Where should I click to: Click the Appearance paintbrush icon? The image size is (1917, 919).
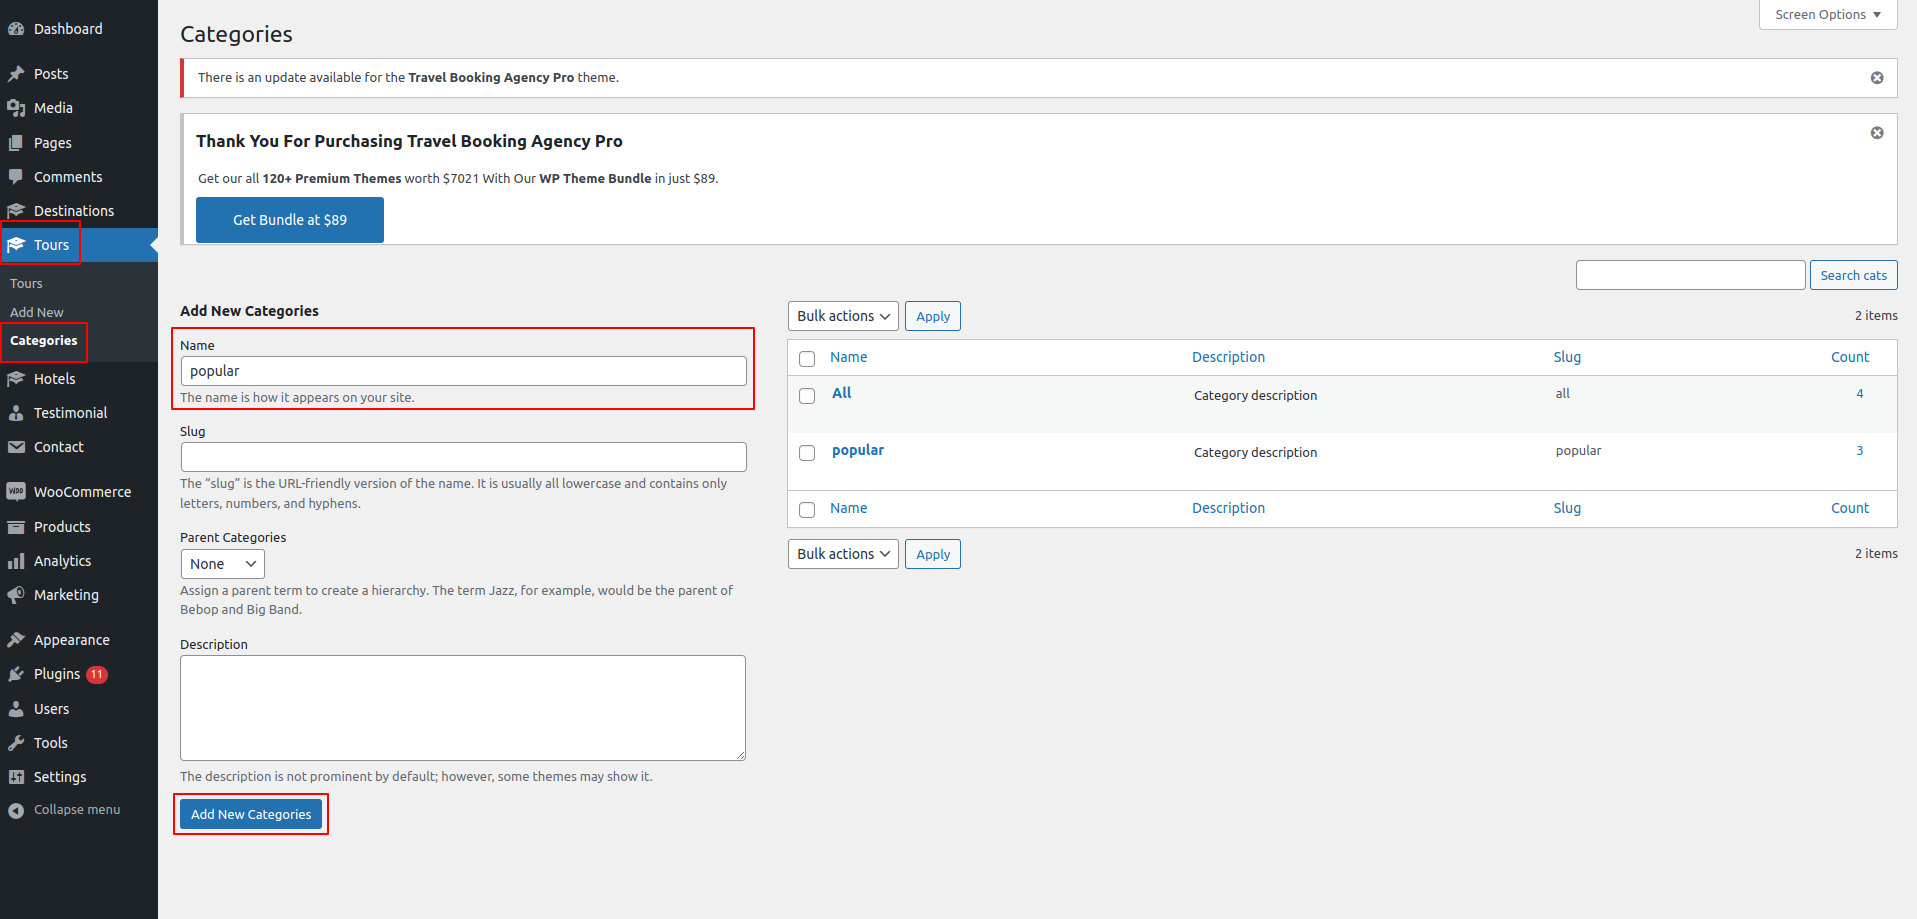click(x=16, y=640)
